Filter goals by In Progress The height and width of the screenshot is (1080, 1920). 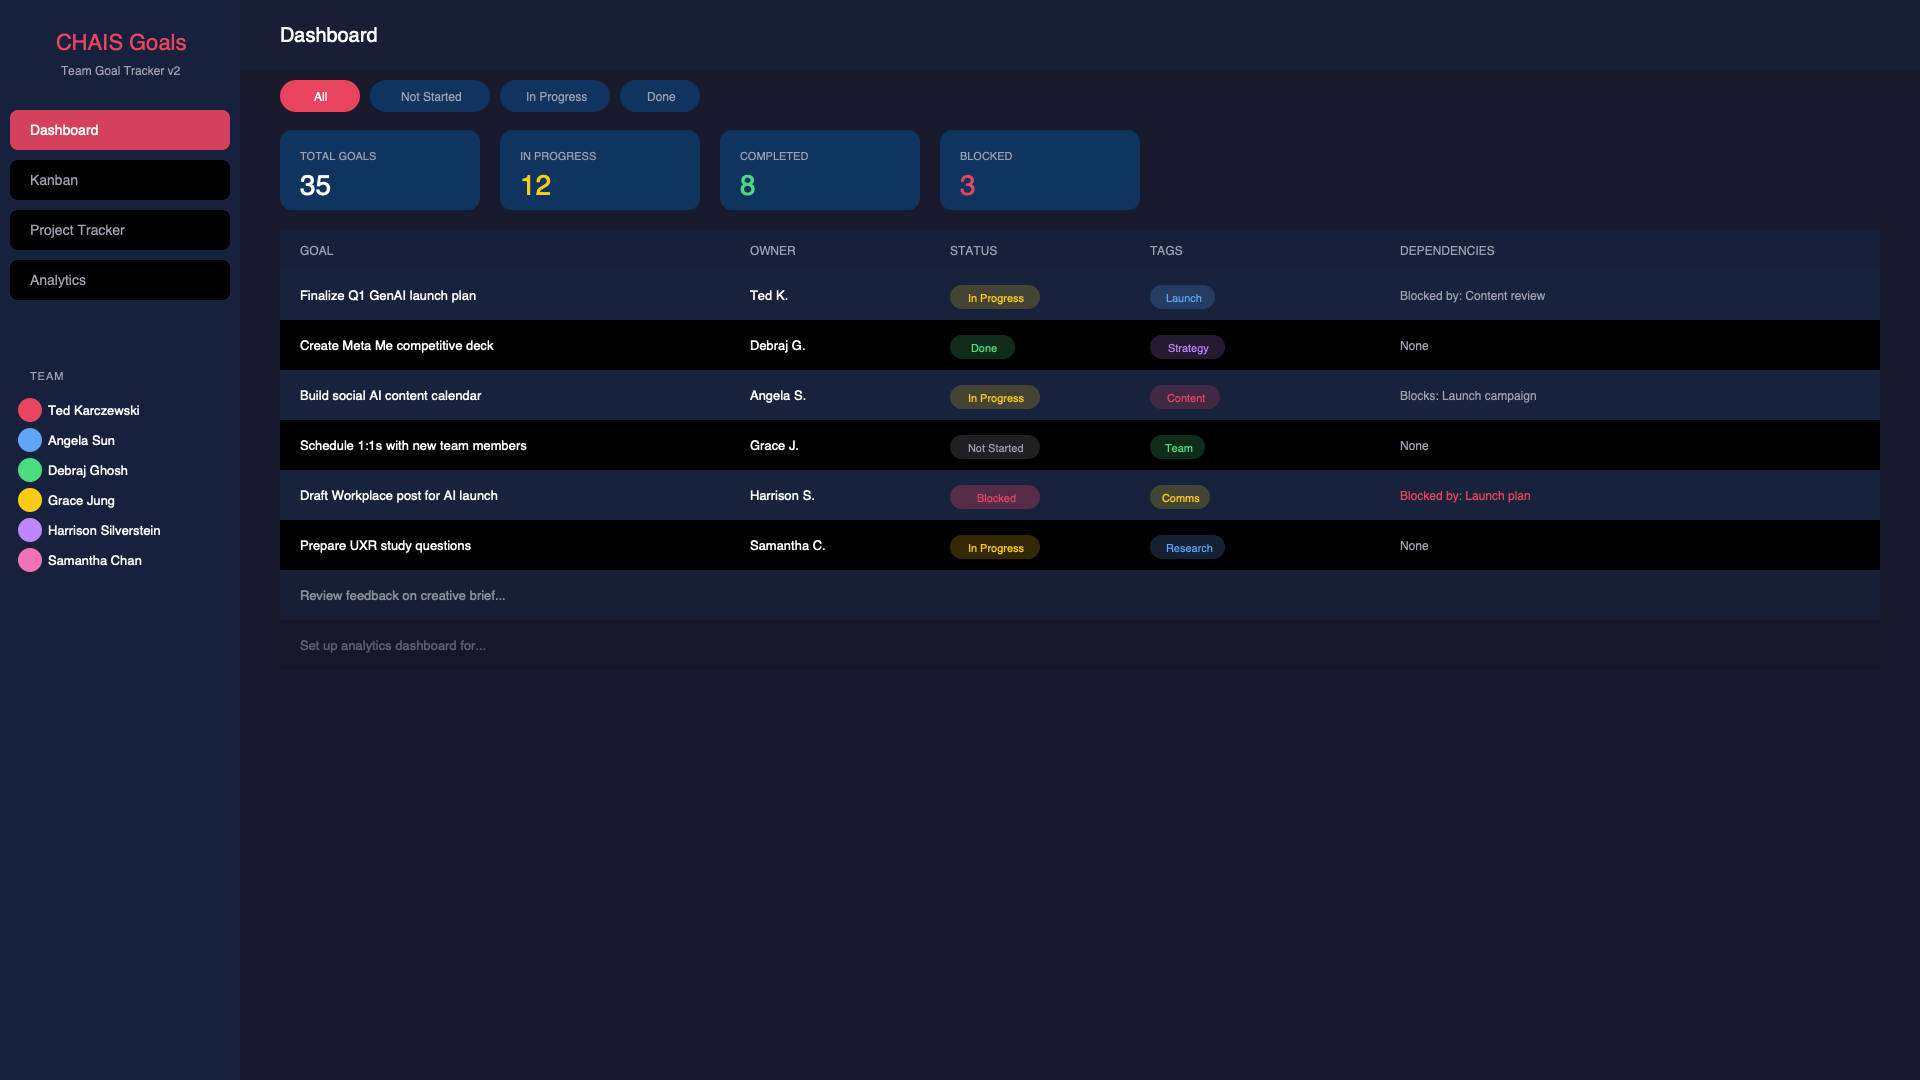[555, 96]
